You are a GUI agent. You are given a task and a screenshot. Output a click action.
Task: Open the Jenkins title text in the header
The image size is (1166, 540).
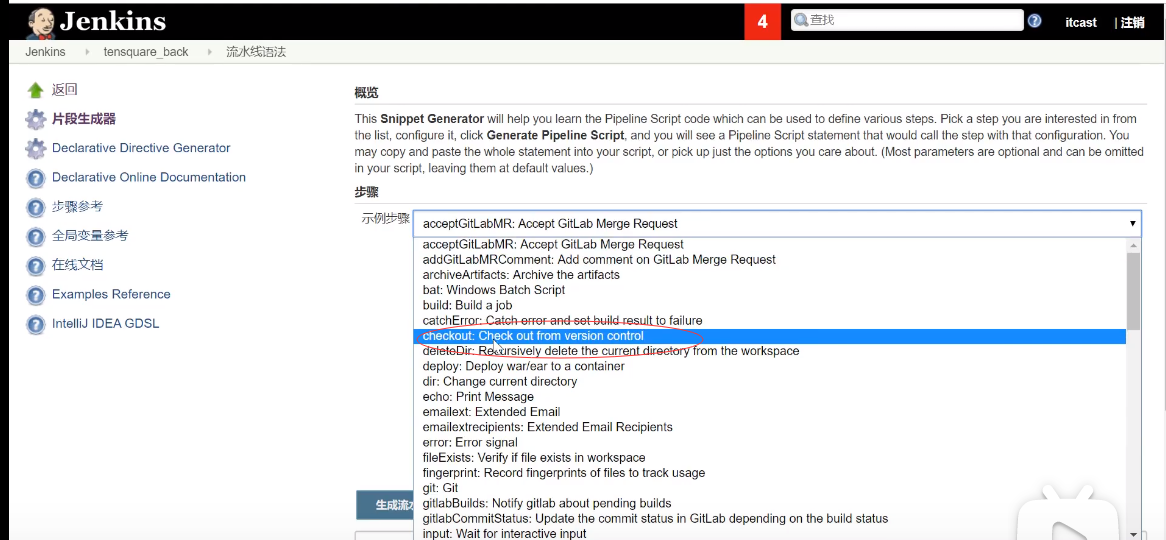point(113,22)
